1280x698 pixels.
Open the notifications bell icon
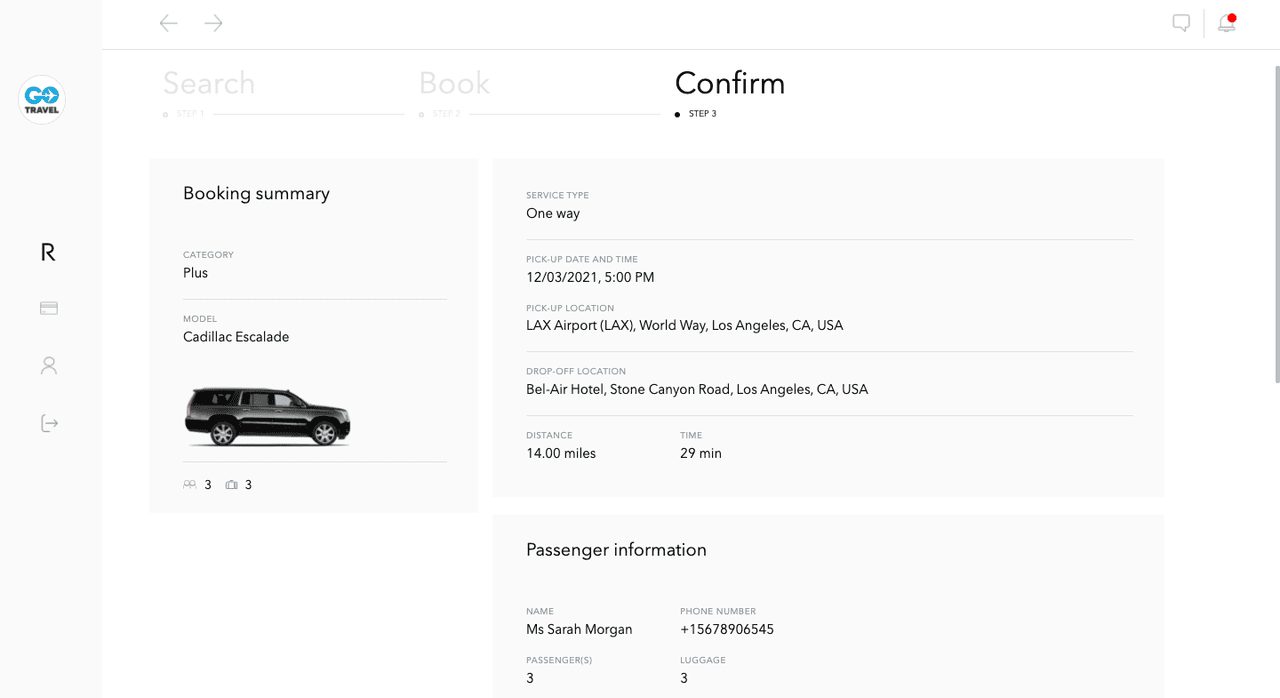click(1226, 23)
